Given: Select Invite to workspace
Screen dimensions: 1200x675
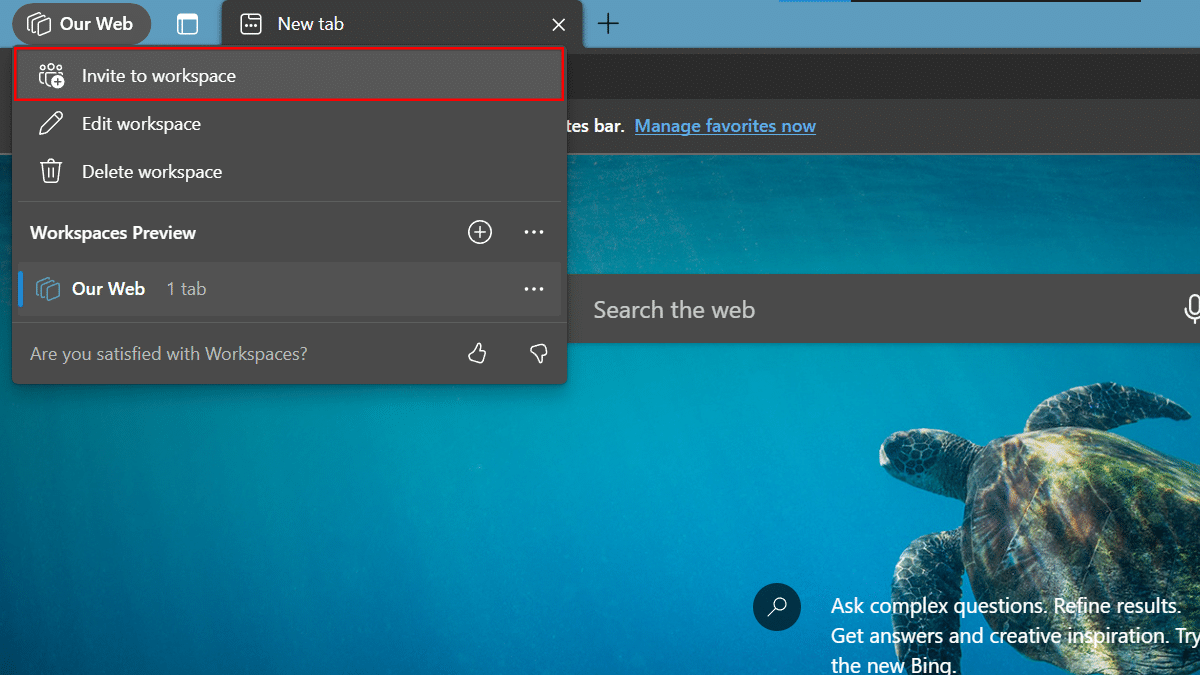Looking at the screenshot, I should [289, 75].
